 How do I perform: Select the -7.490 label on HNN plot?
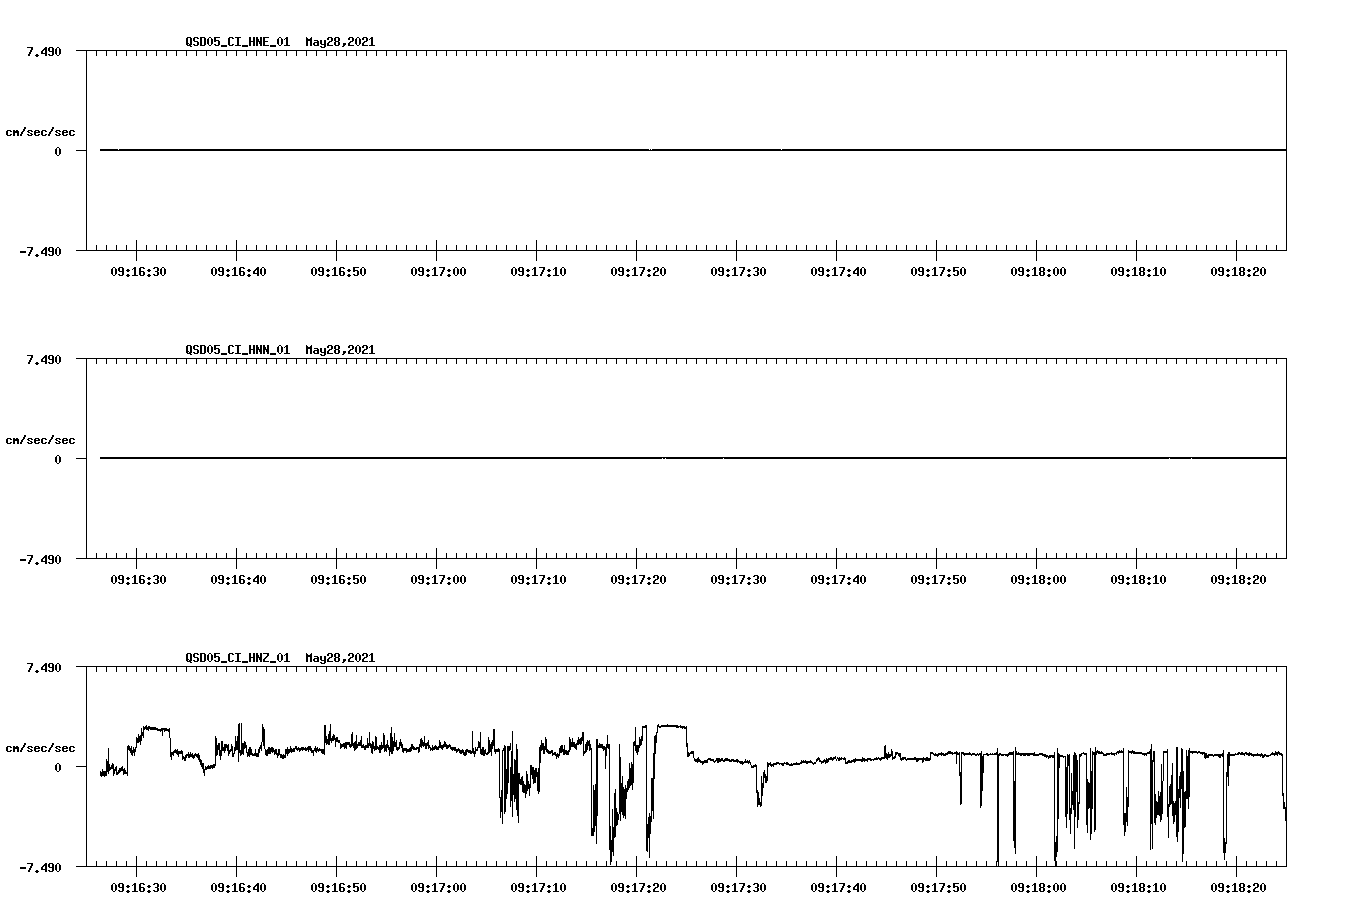click(x=41, y=560)
